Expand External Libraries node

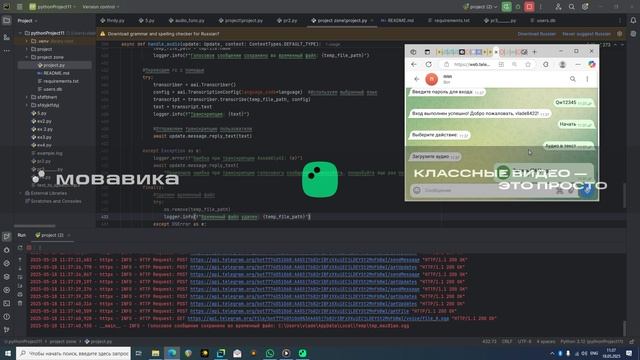click(20, 193)
